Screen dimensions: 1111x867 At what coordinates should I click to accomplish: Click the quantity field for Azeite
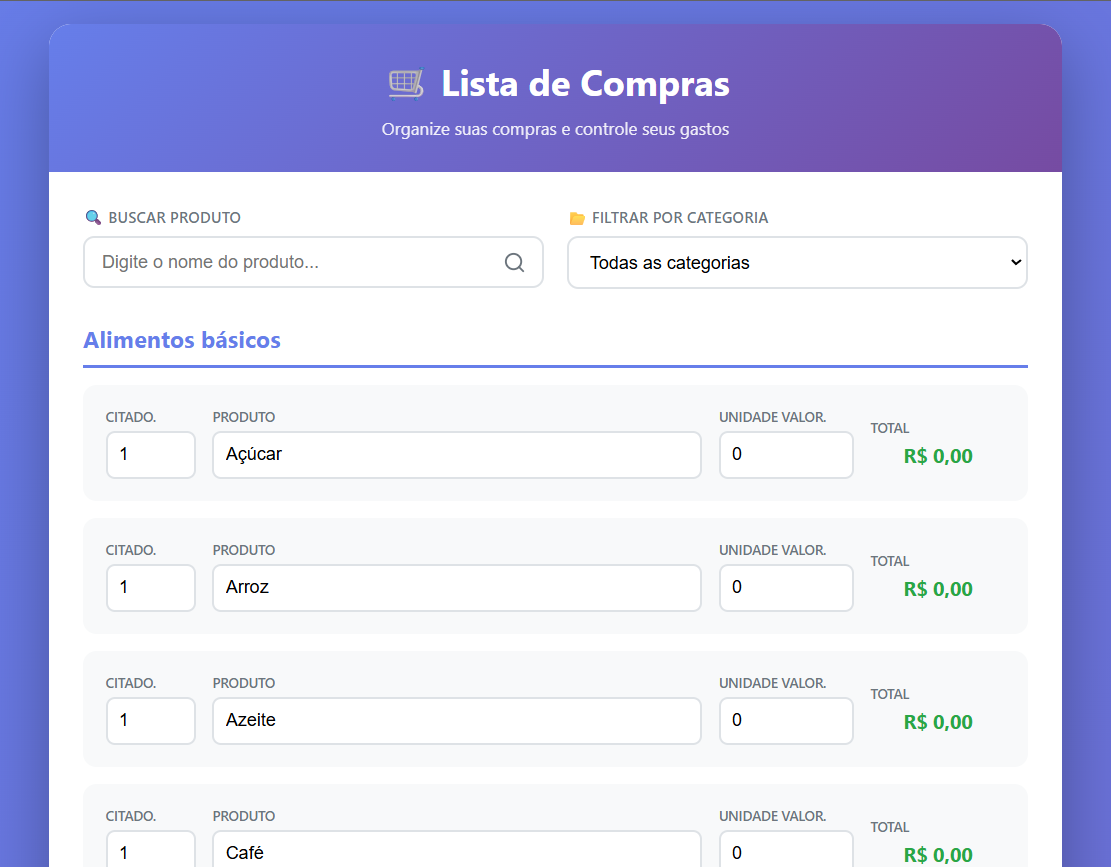point(150,721)
